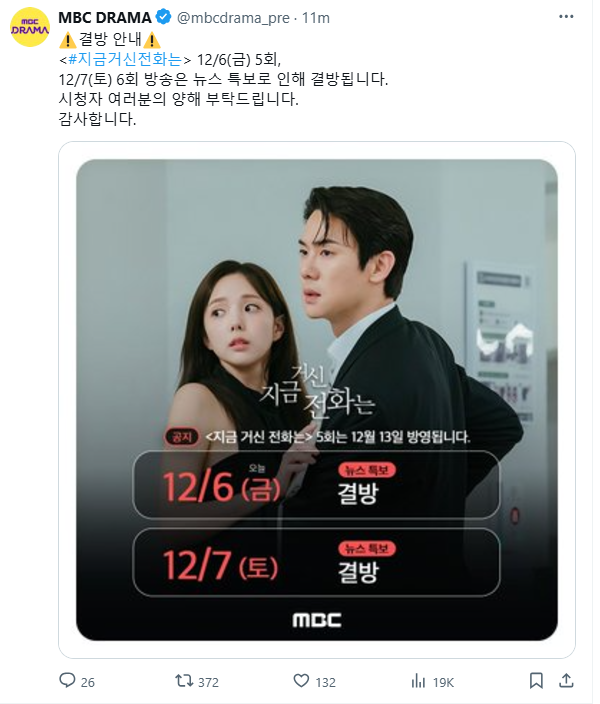Click the 19K views count
600x704 pixels.
click(x=443, y=682)
